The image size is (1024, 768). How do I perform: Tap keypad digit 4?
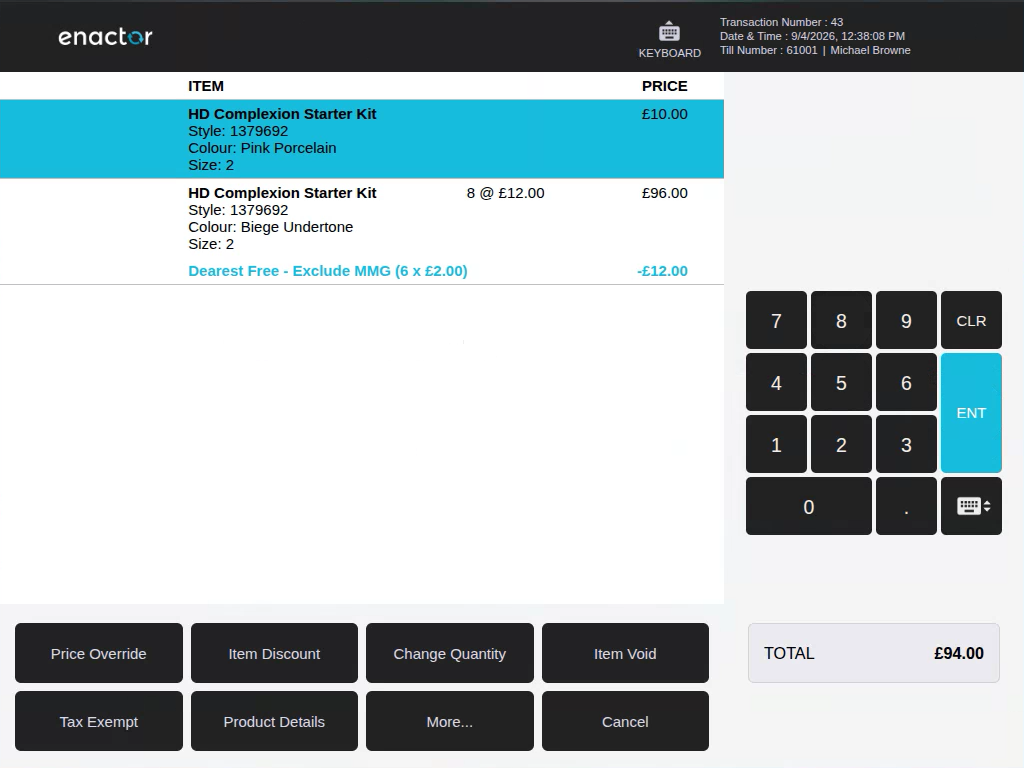click(x=776, y=382)
